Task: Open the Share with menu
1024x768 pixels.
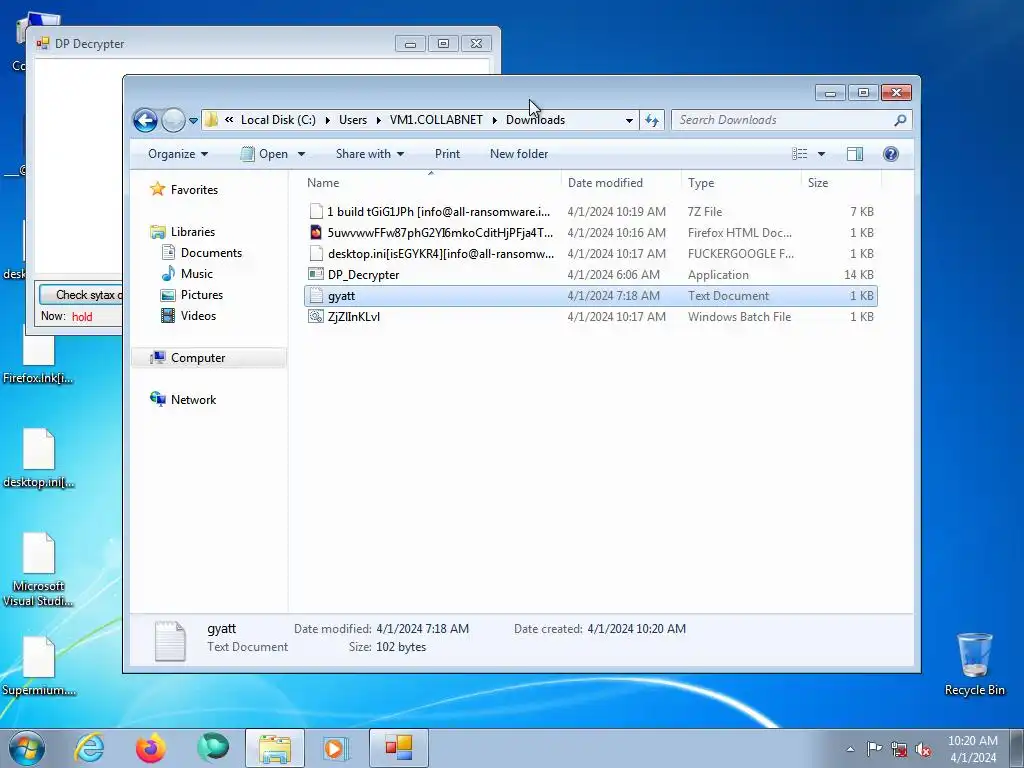Action: point(370,154)
